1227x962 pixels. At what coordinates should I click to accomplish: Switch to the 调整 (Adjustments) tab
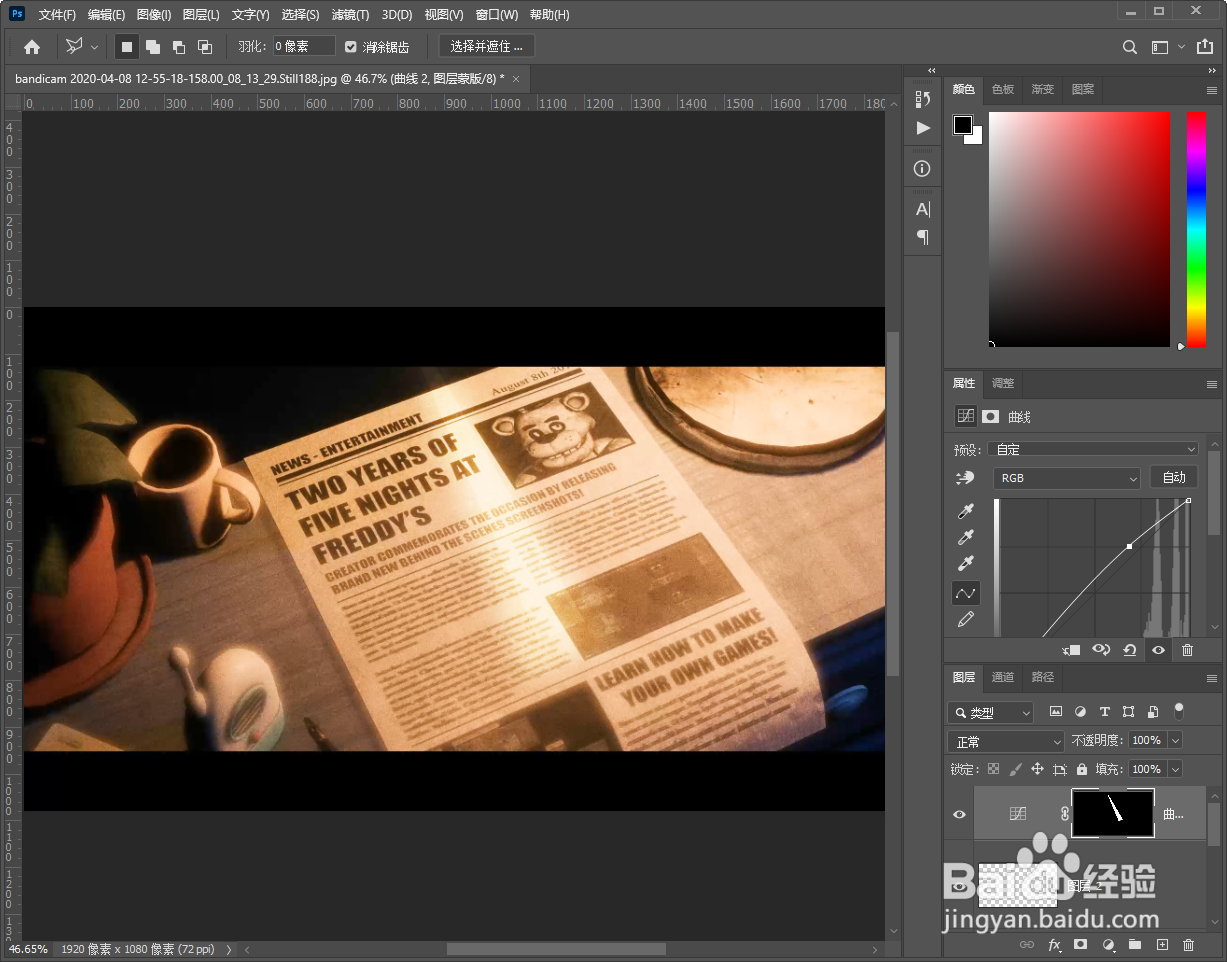coord(1003,383)
